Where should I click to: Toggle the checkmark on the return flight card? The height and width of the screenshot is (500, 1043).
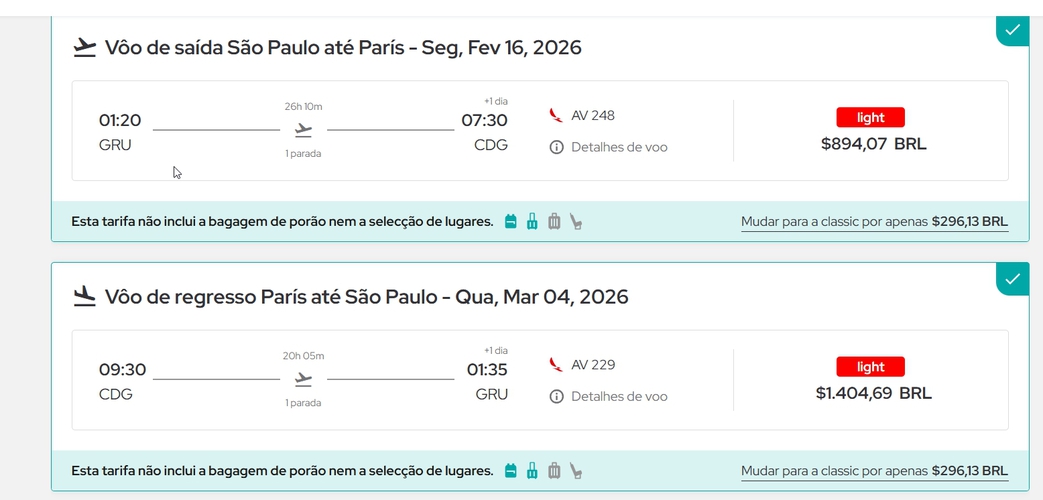[1013, 278]
